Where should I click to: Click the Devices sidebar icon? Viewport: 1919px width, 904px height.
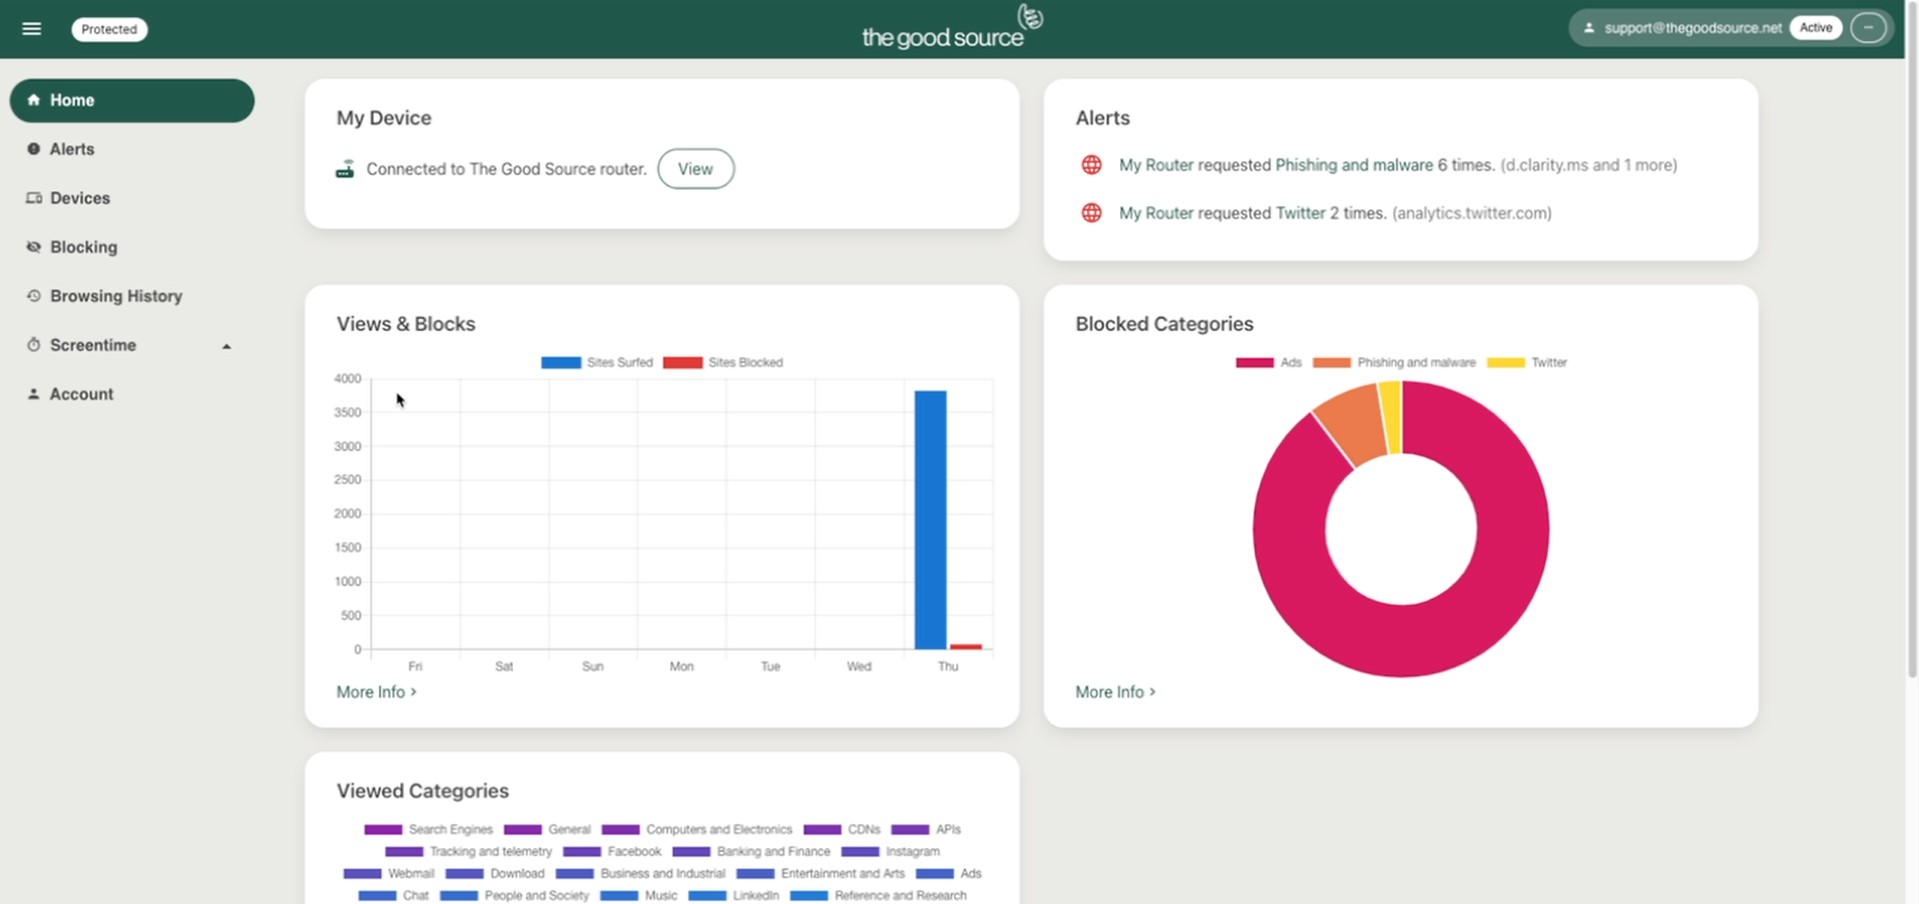34,198
